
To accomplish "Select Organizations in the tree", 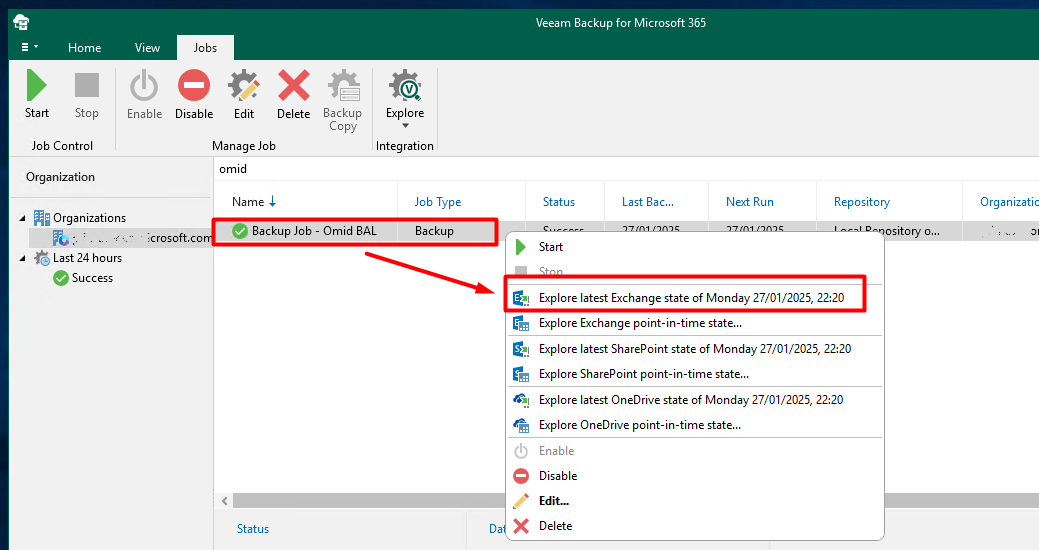I will [89, 218].
